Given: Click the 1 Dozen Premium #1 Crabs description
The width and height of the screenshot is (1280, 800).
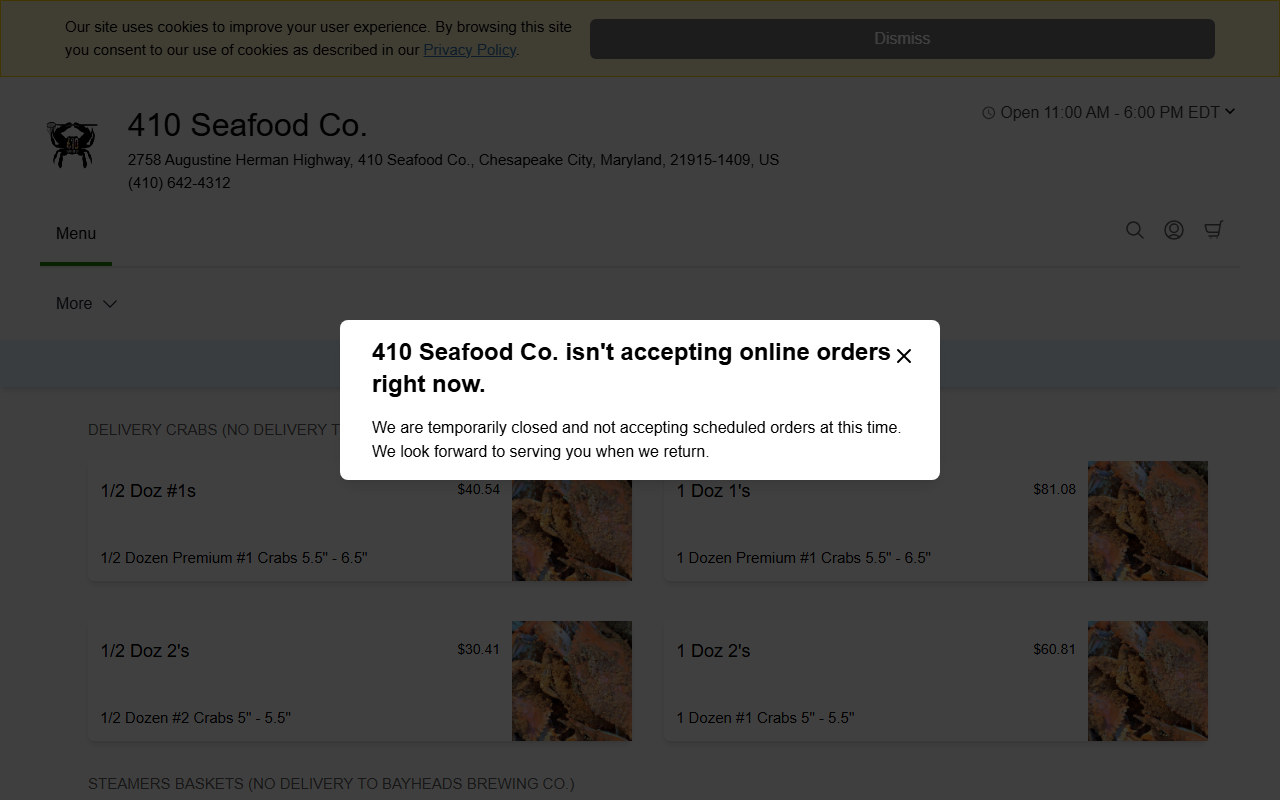Looking at the screenshot, I should pos(803,558).
